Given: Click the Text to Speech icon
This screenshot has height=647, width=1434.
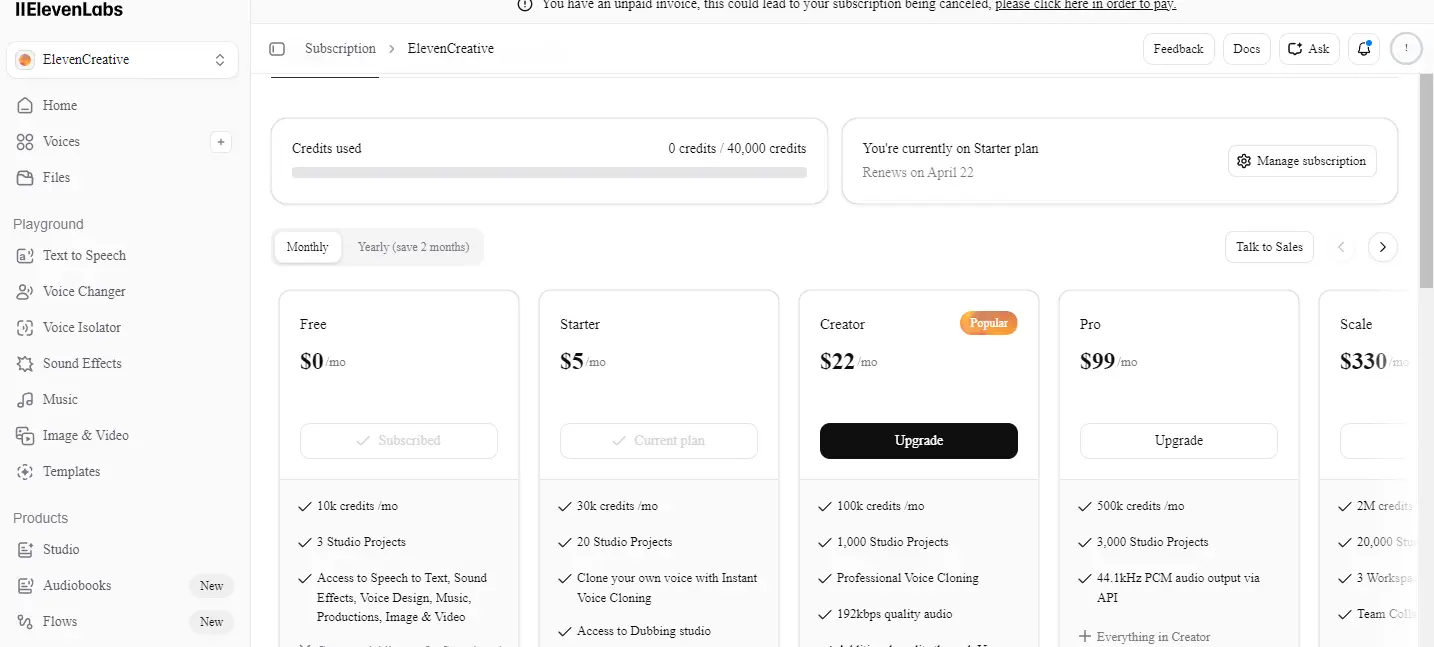Looking at the screenshot, I should pos(25,255).
